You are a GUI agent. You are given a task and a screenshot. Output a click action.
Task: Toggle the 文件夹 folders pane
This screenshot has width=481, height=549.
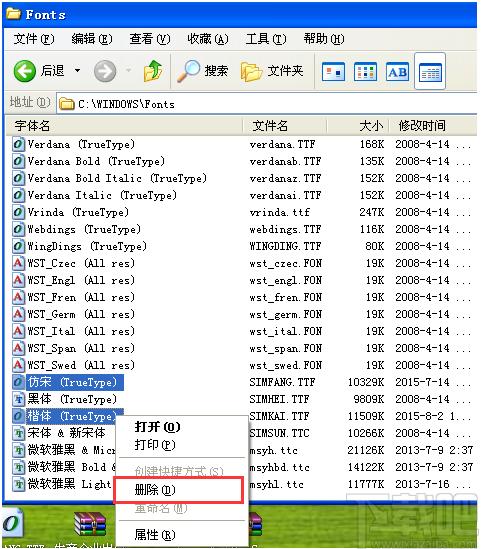coord(272,71)
